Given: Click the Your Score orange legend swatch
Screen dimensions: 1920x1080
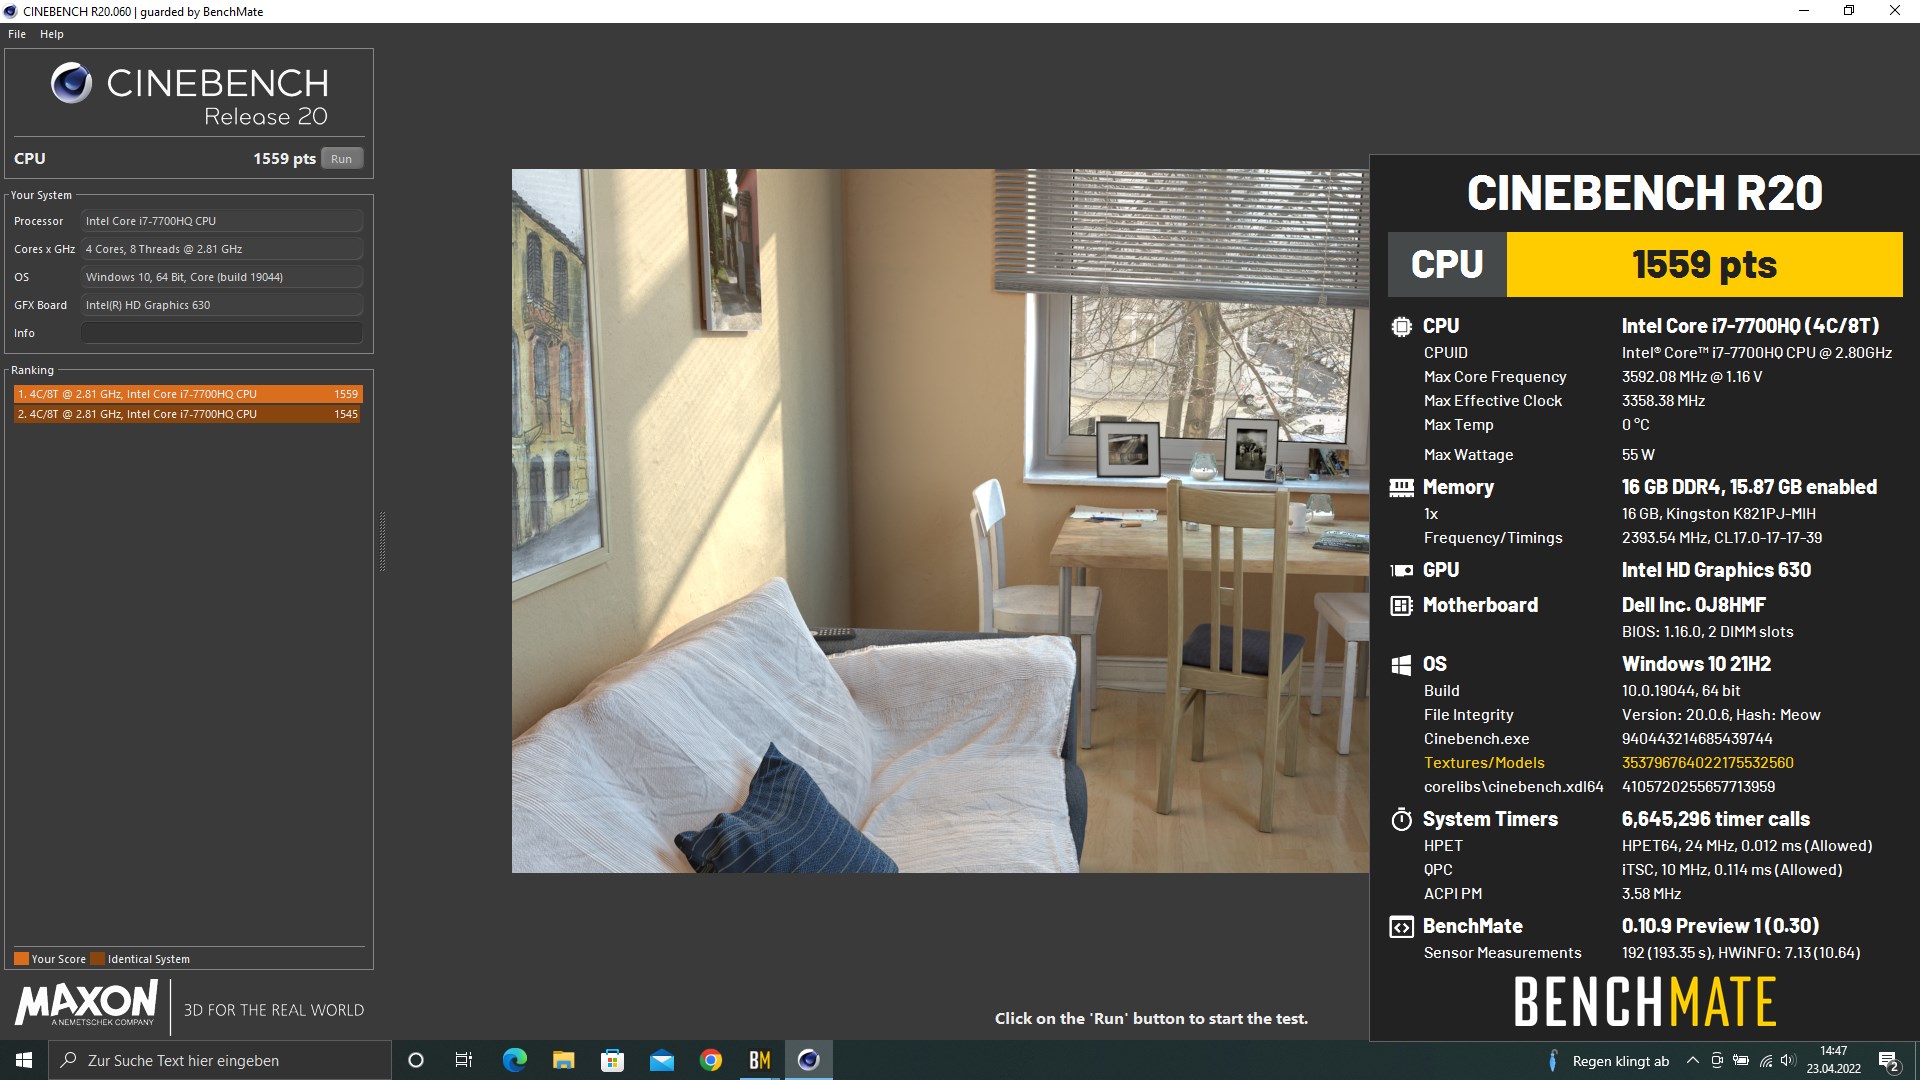Looking at the screenshot, I should tap(21, 959).
